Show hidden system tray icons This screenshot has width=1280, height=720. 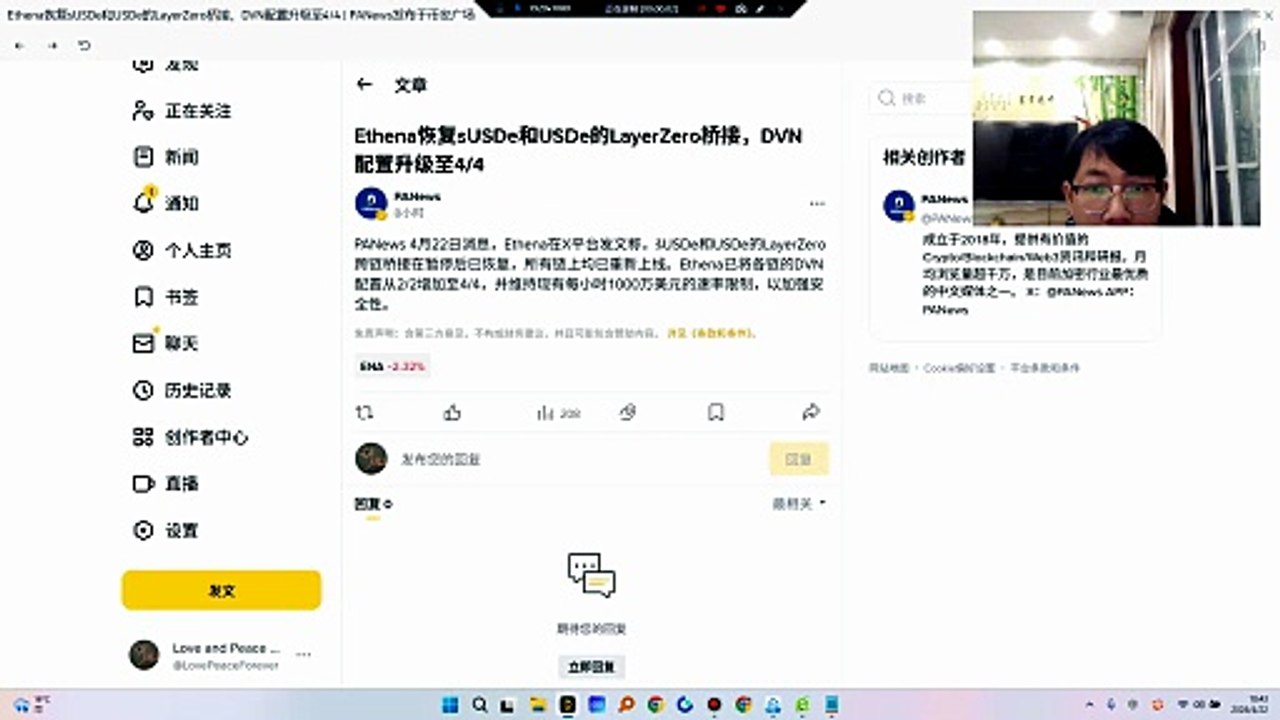(x=1090, y=705)
